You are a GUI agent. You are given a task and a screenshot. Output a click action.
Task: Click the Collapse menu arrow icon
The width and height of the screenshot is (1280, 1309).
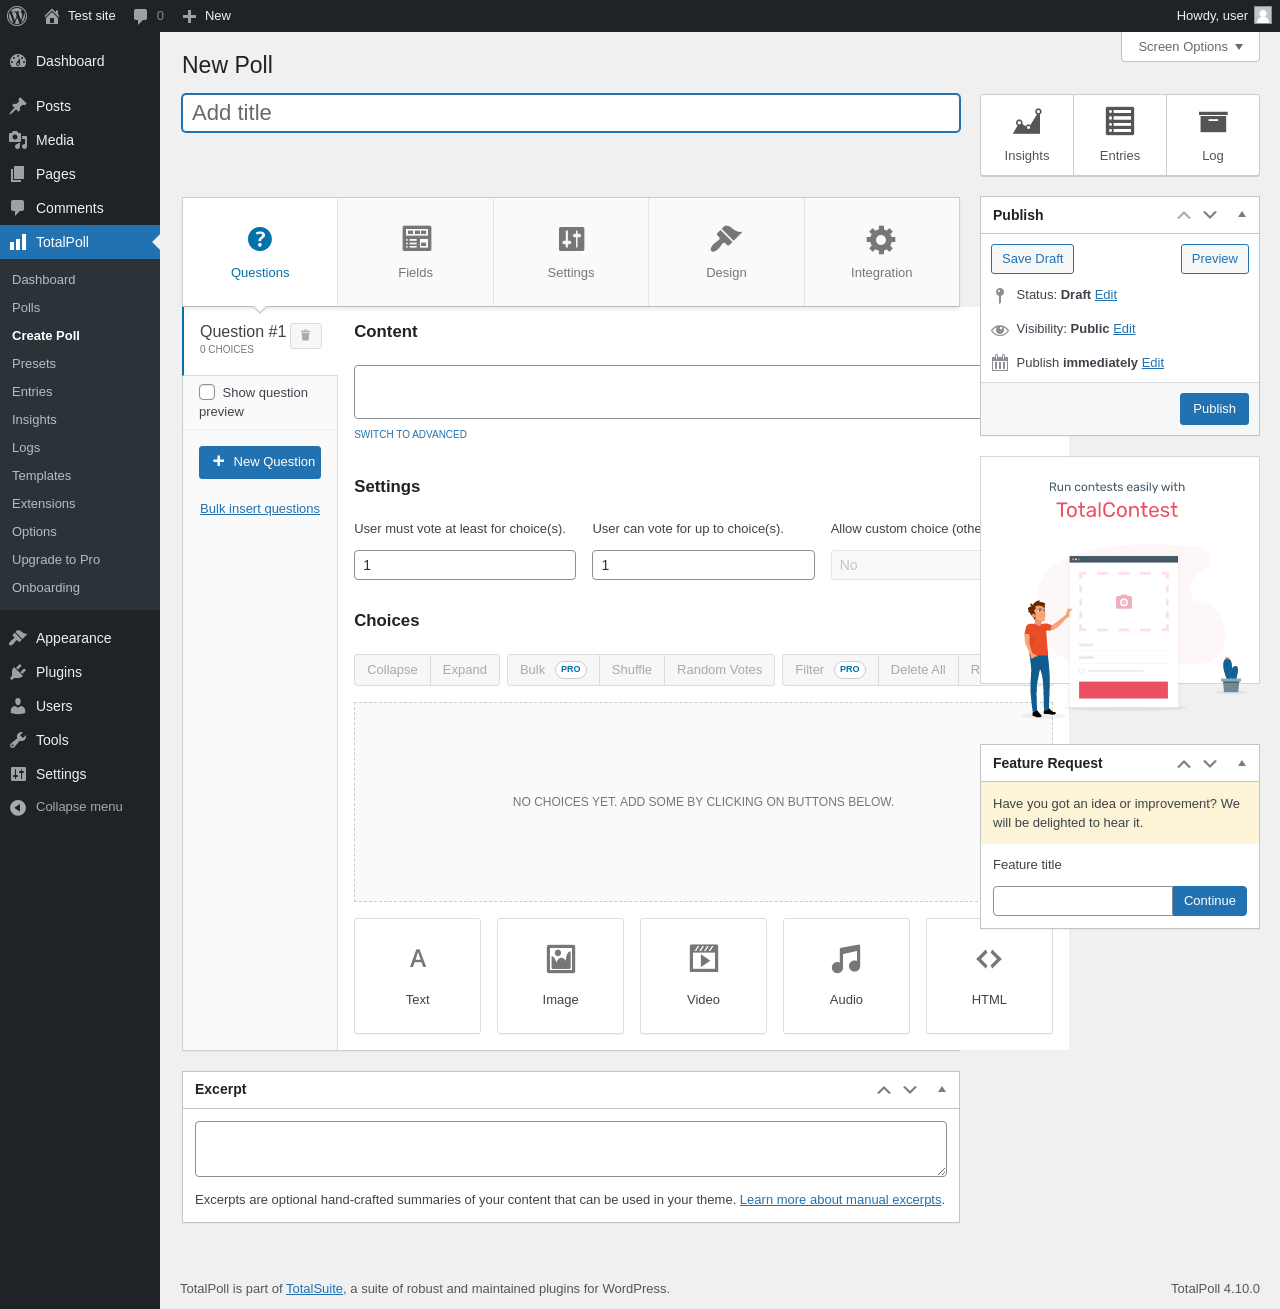pyautogui.click(x=18, y=807)
